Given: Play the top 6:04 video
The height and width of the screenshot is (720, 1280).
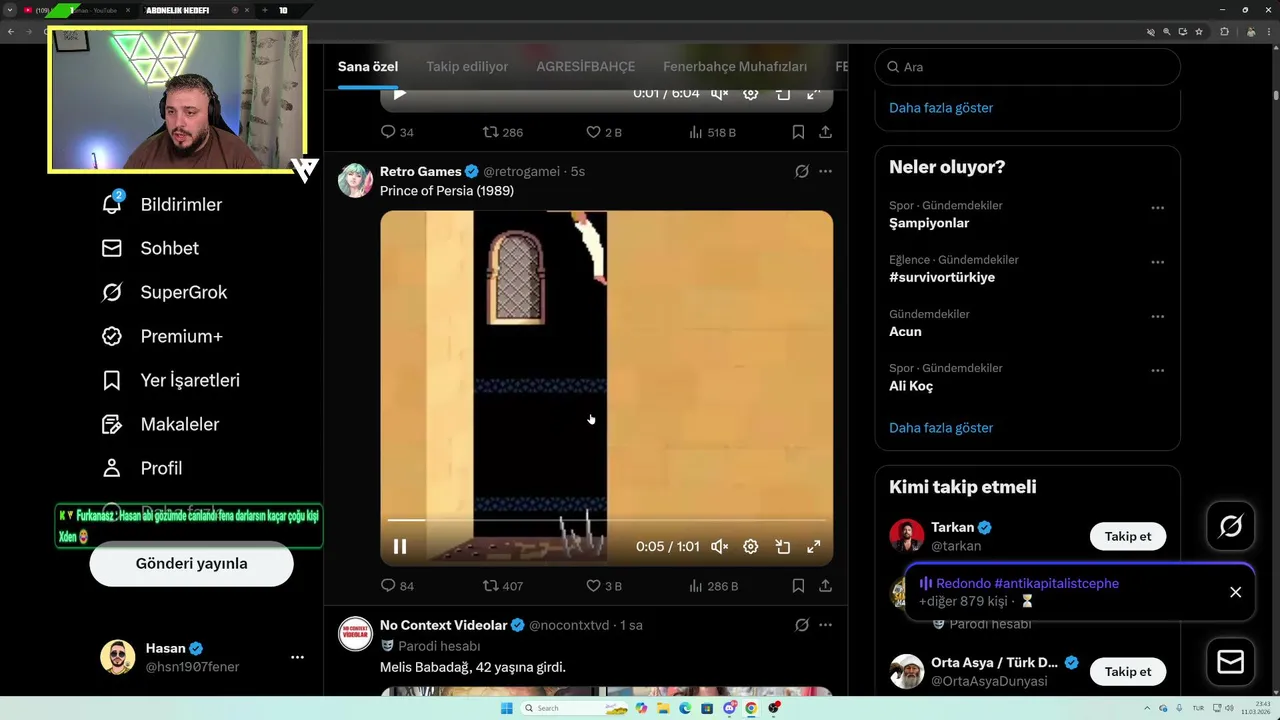Looking at the screenshot, I should click(x=400, y=94).
